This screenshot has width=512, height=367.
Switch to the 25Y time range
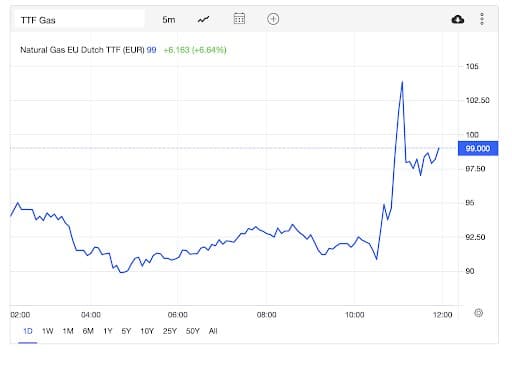[x=169, y=331]
